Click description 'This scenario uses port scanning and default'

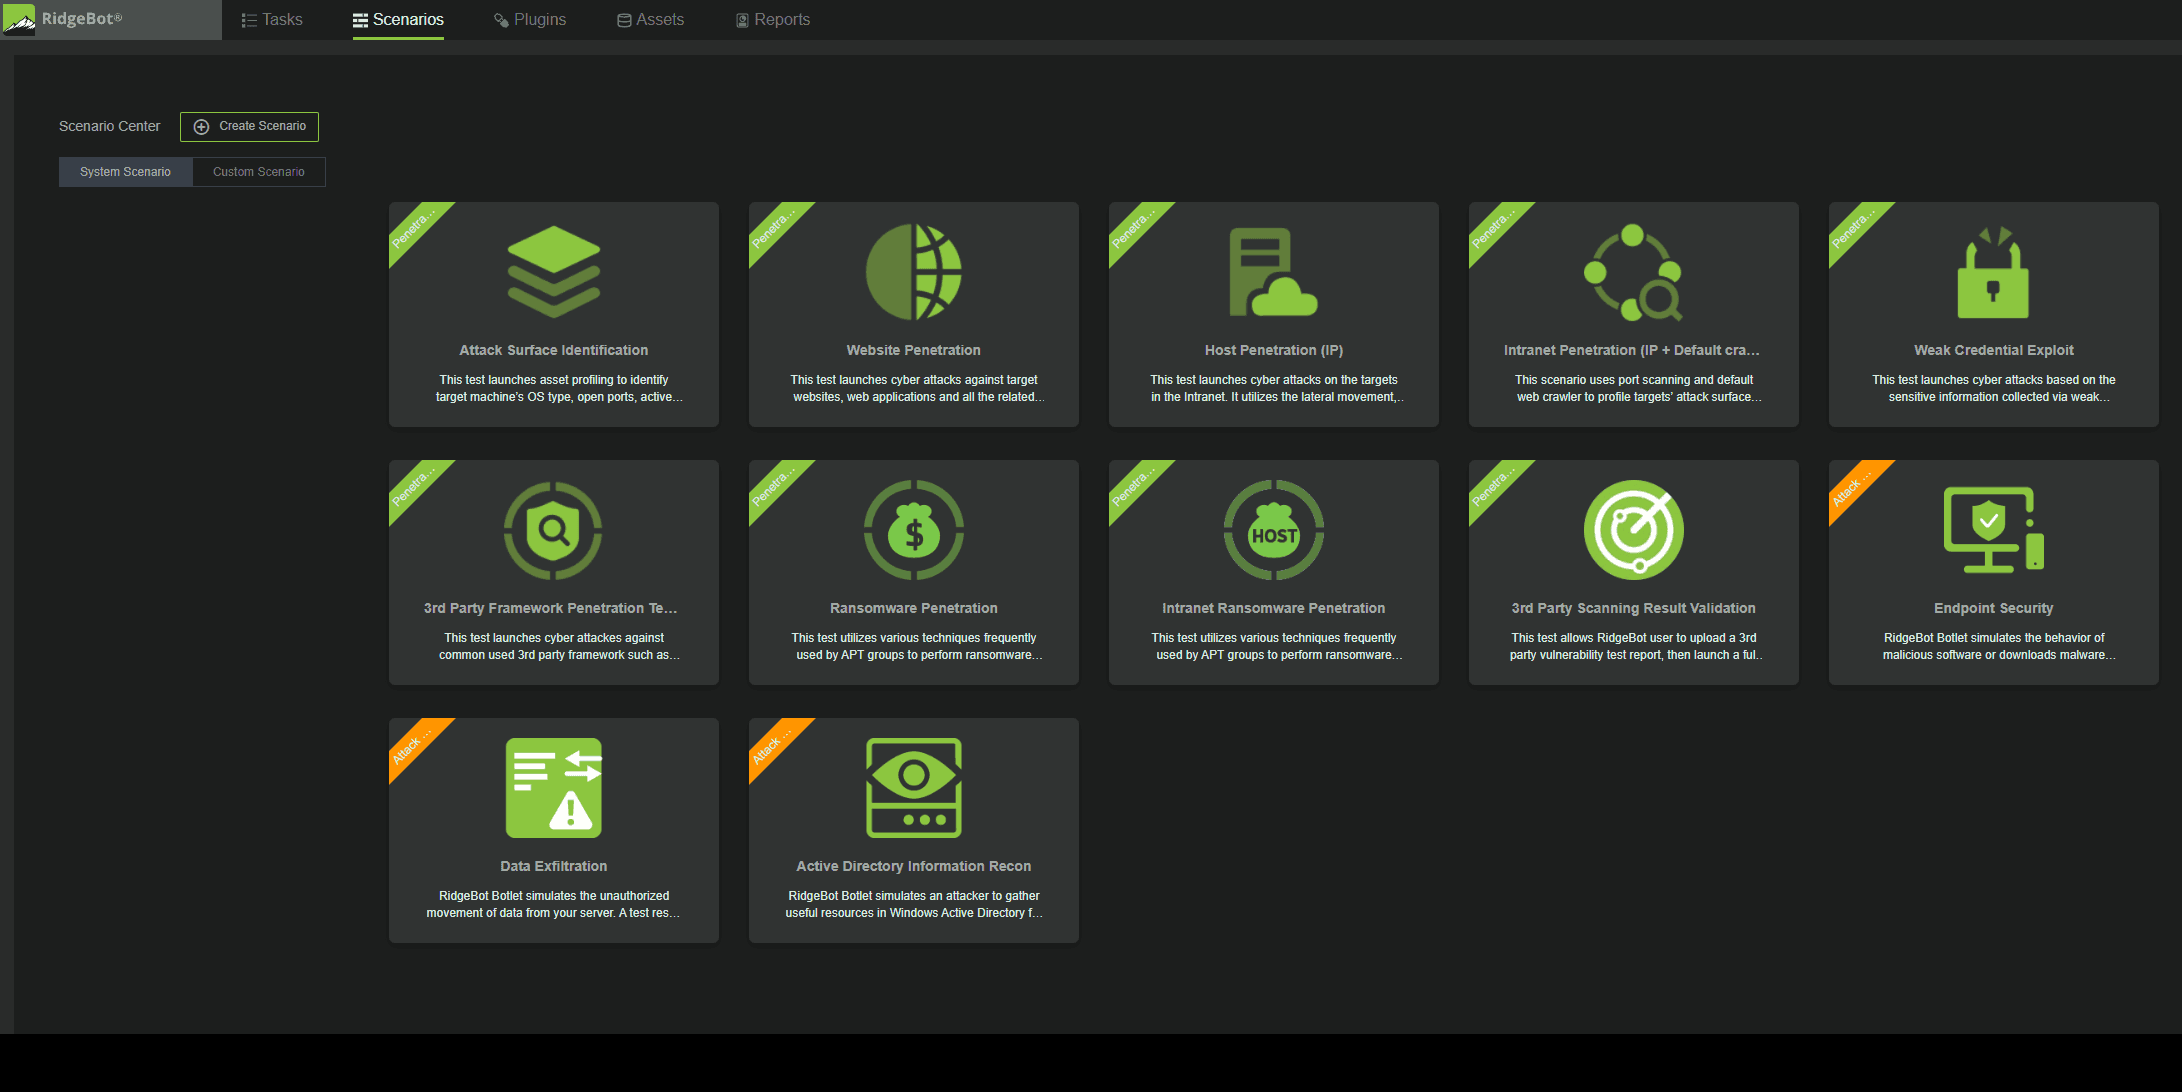1634,380
